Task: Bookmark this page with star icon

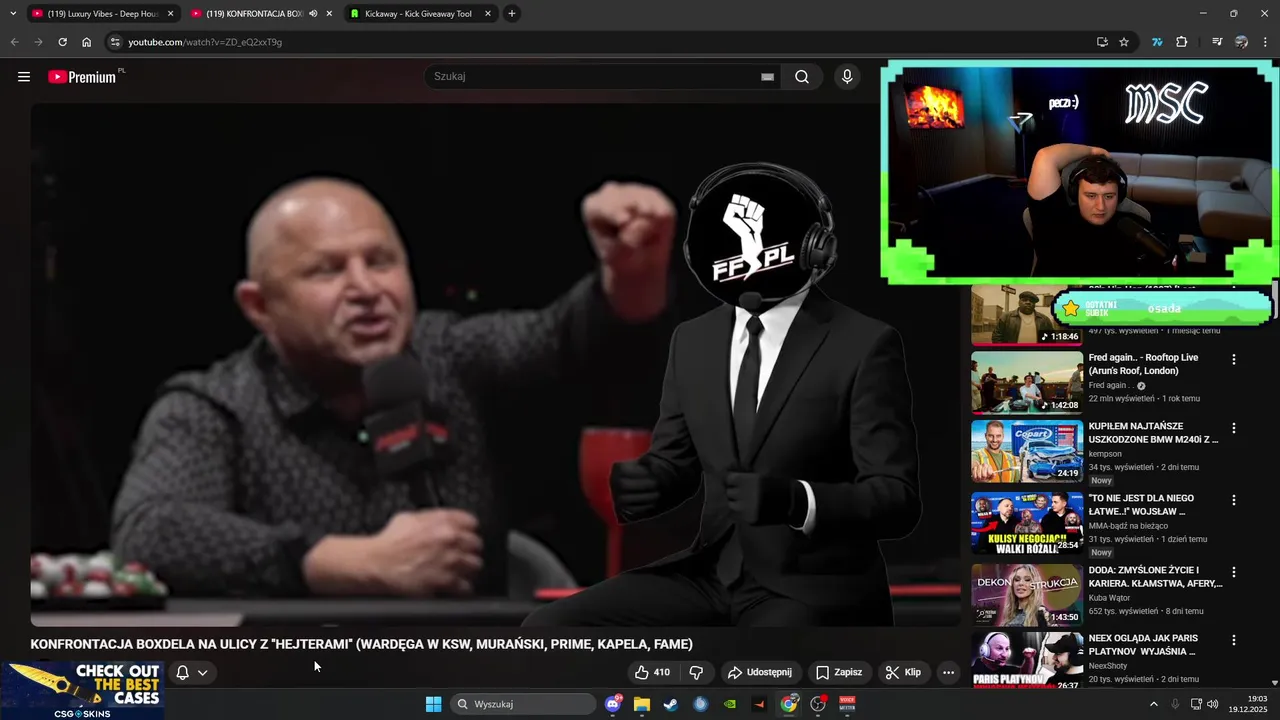Action: click(x=1124, y=42)
